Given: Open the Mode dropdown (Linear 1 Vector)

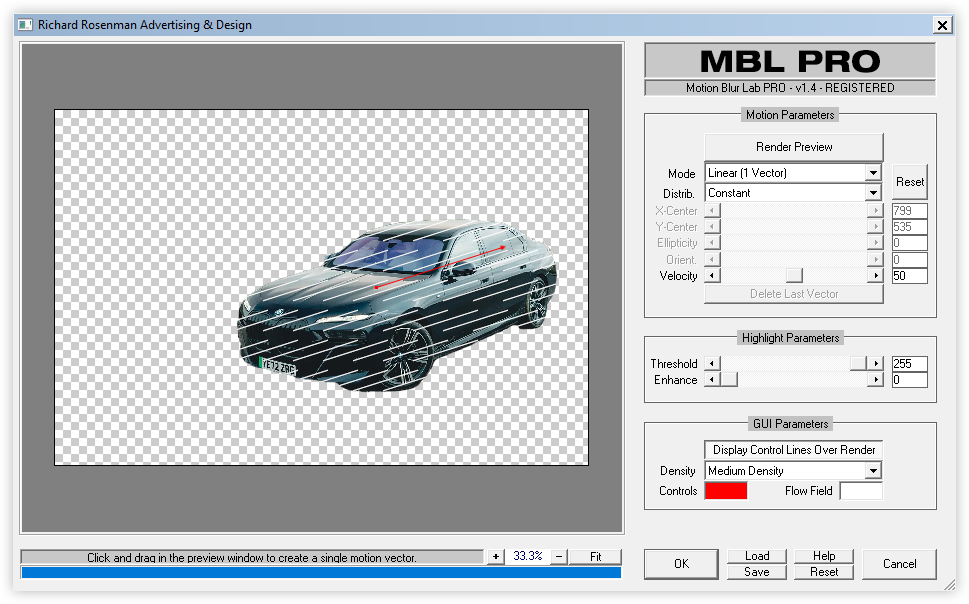Looking at the screenshot, I should click(x=793, y=173).
